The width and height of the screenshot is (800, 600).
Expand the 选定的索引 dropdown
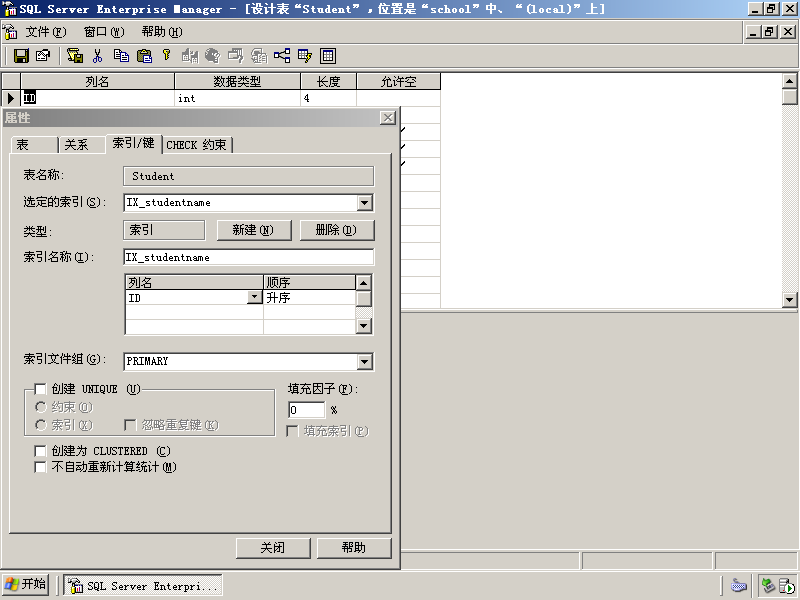coord(364,203)
